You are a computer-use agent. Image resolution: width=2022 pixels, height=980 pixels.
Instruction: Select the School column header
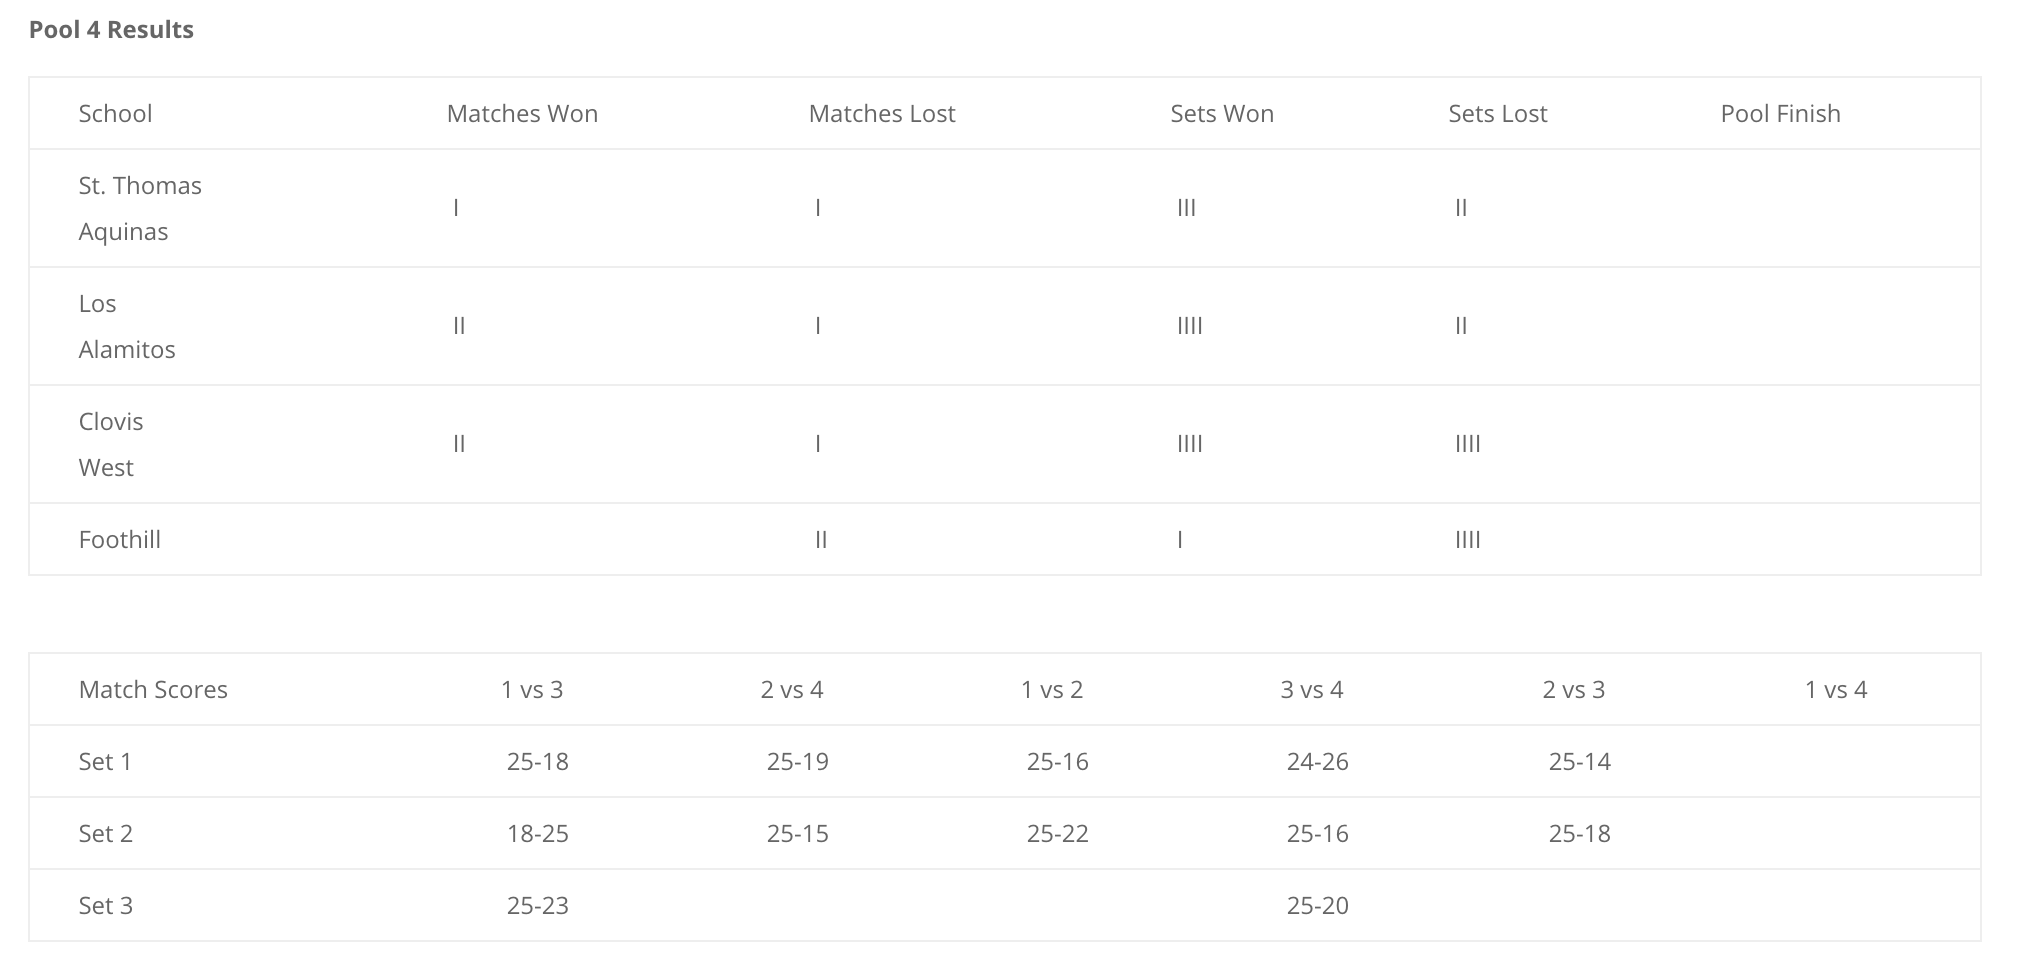pyautogui.click(x=116, y=113)
